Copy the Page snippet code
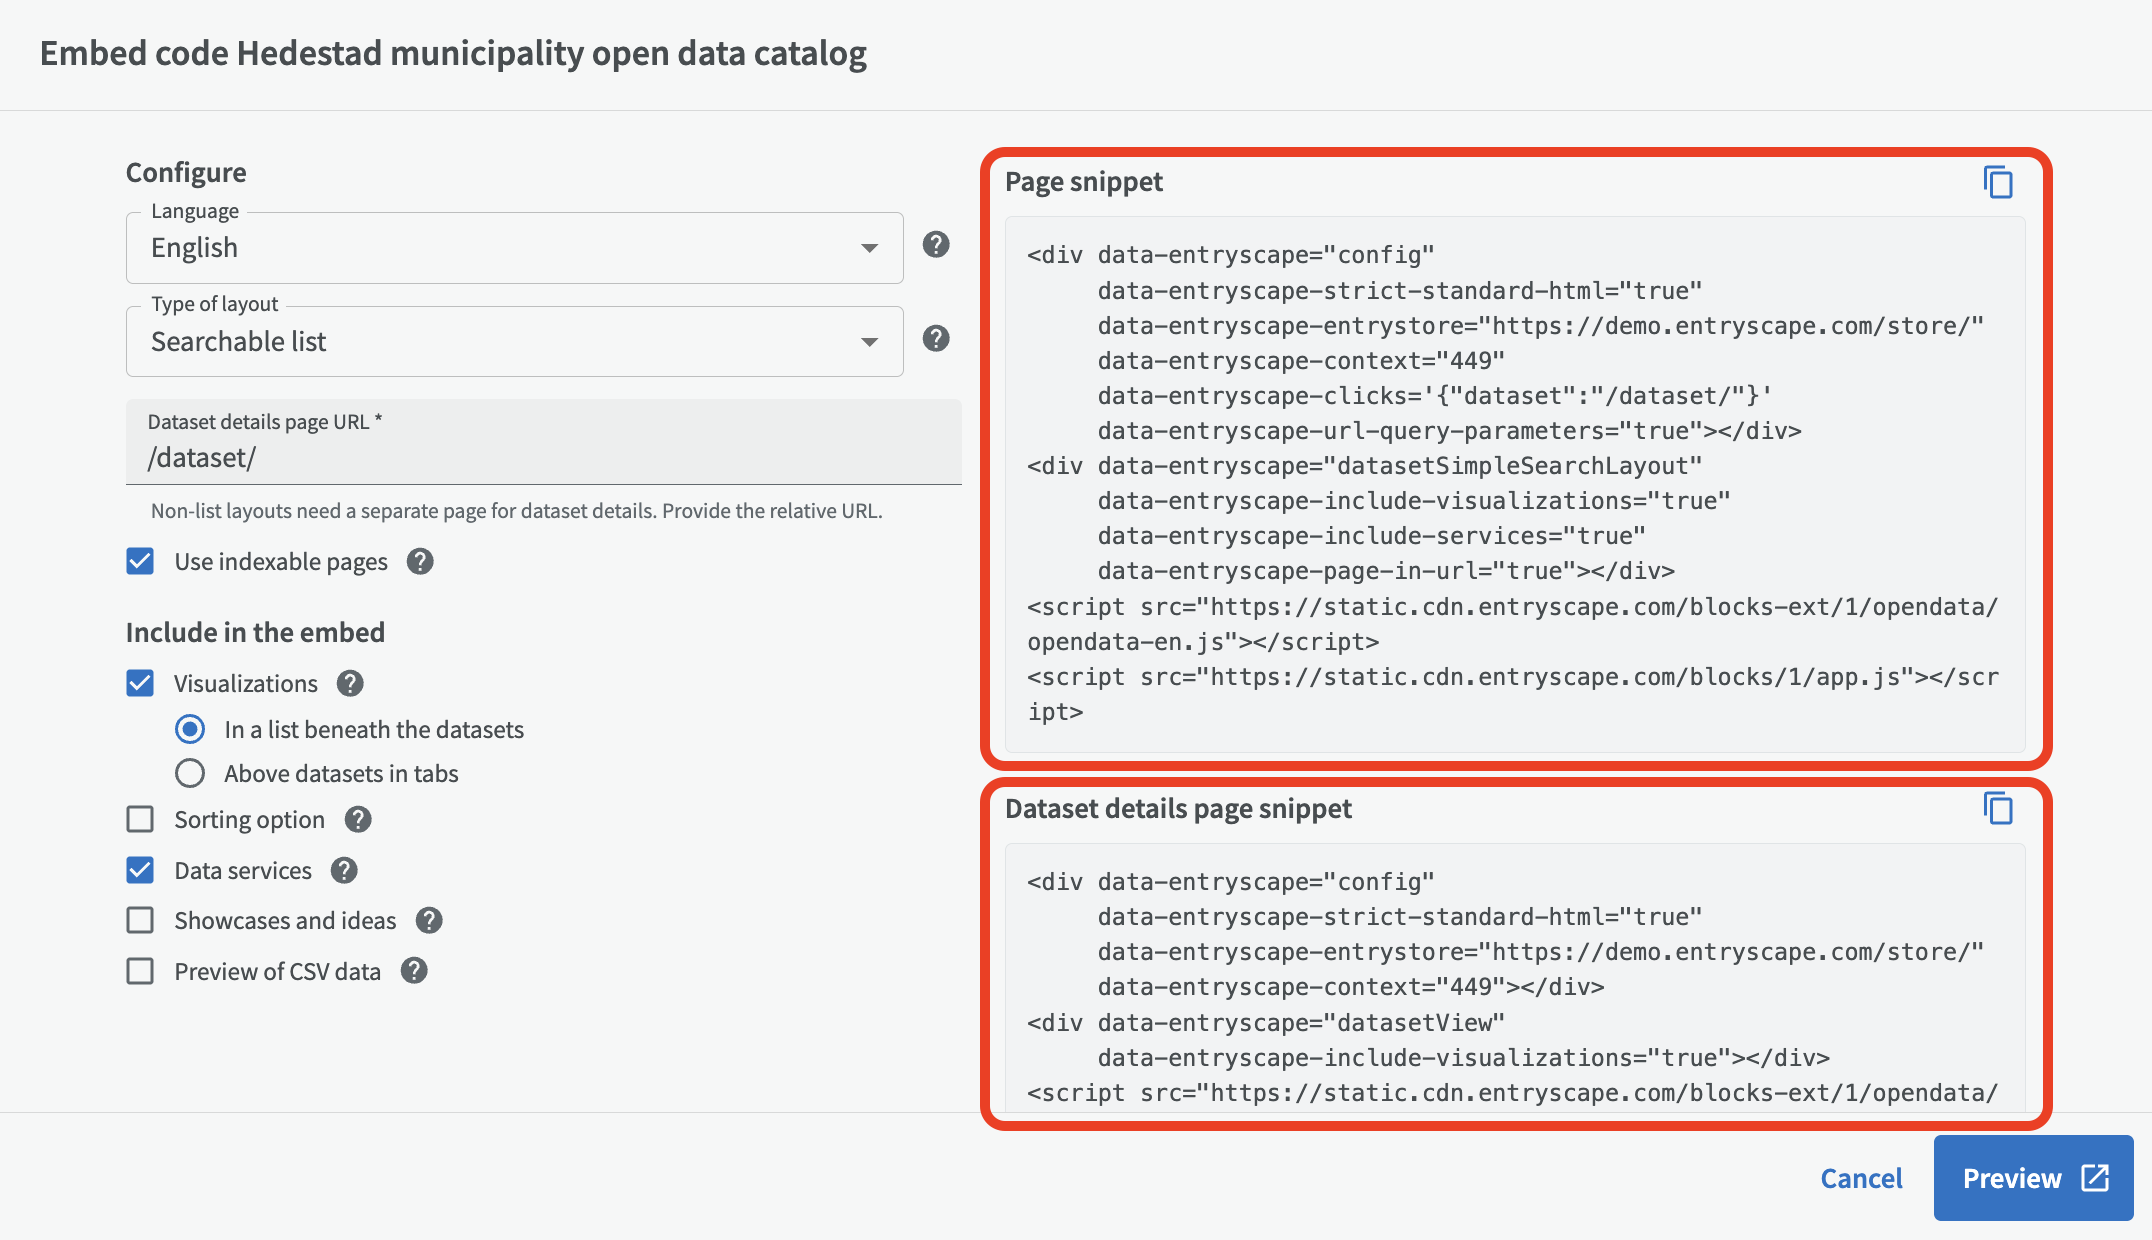The width and height of the screenshot is (2152, 1240). click(1998, 182)
